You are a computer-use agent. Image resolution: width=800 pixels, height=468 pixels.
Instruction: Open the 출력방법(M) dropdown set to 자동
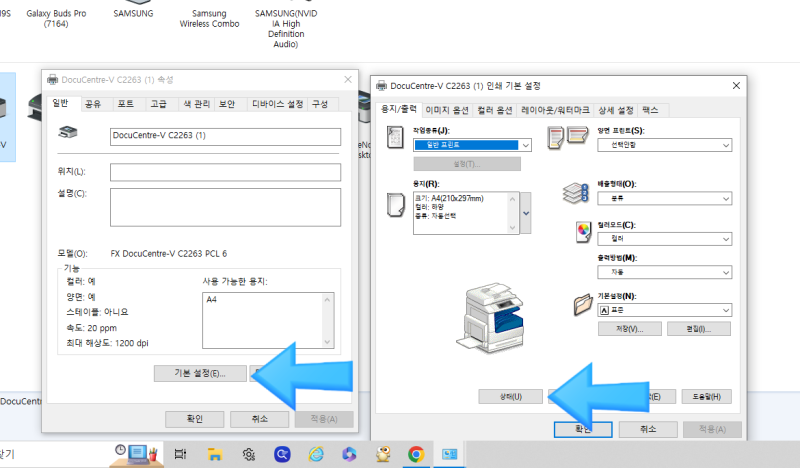[664, 272]
